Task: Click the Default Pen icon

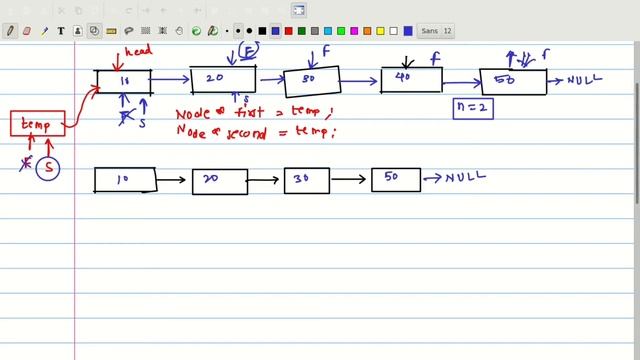Action: (x=213, y=31)
